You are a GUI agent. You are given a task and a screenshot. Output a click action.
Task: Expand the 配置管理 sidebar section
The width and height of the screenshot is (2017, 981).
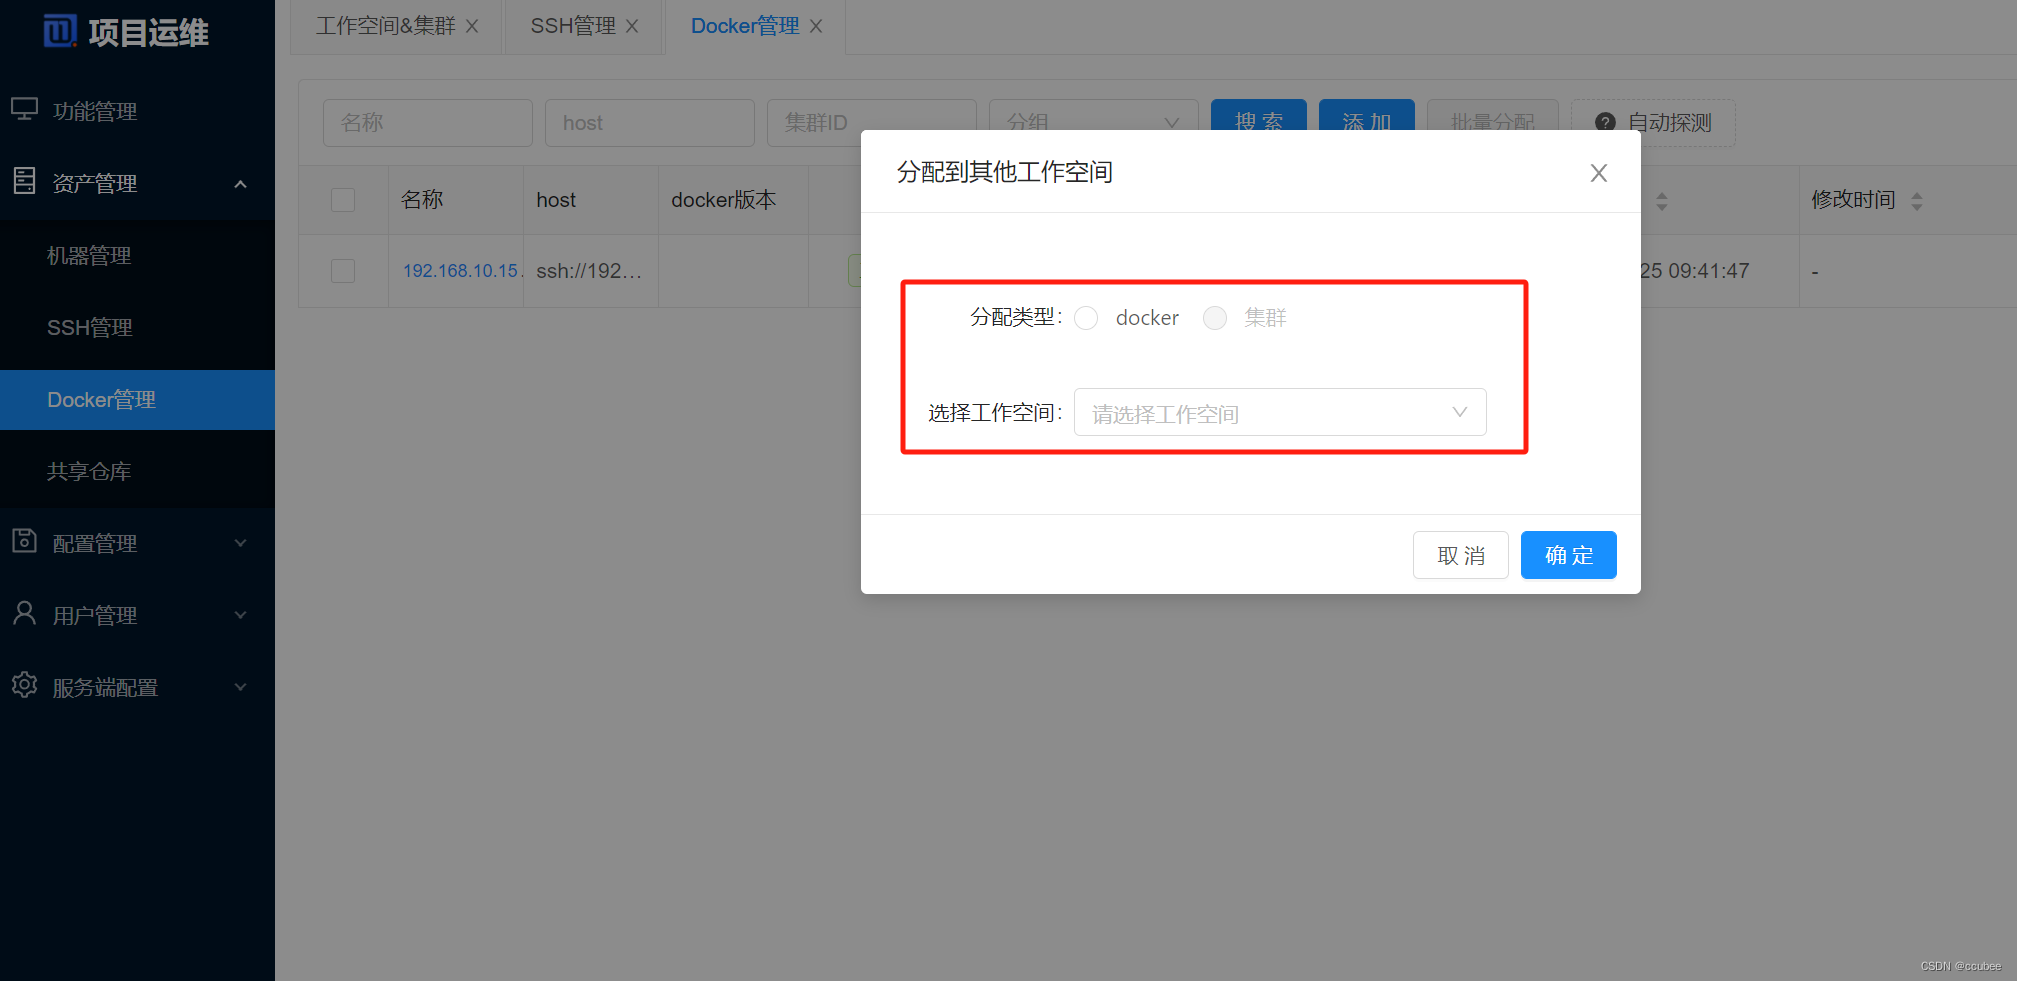[x=240, y=543]
